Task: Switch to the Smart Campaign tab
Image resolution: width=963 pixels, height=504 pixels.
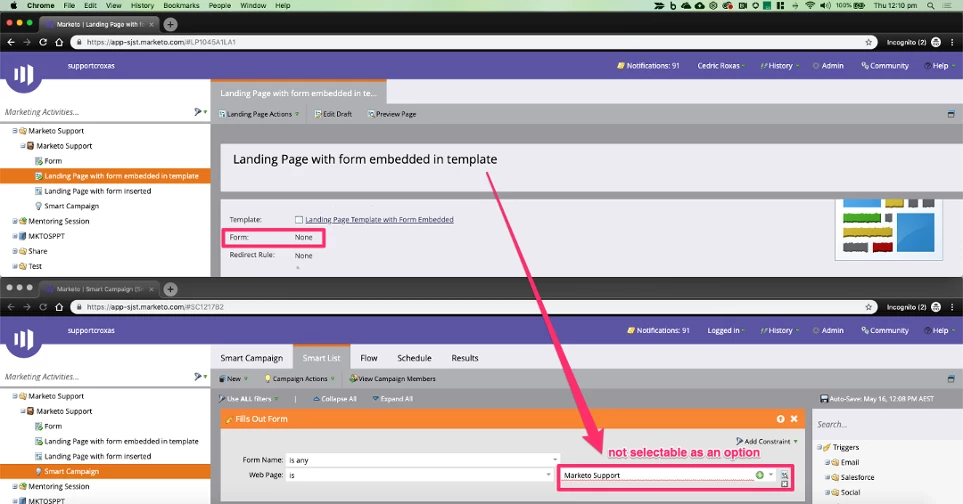Action: point(252,358)
